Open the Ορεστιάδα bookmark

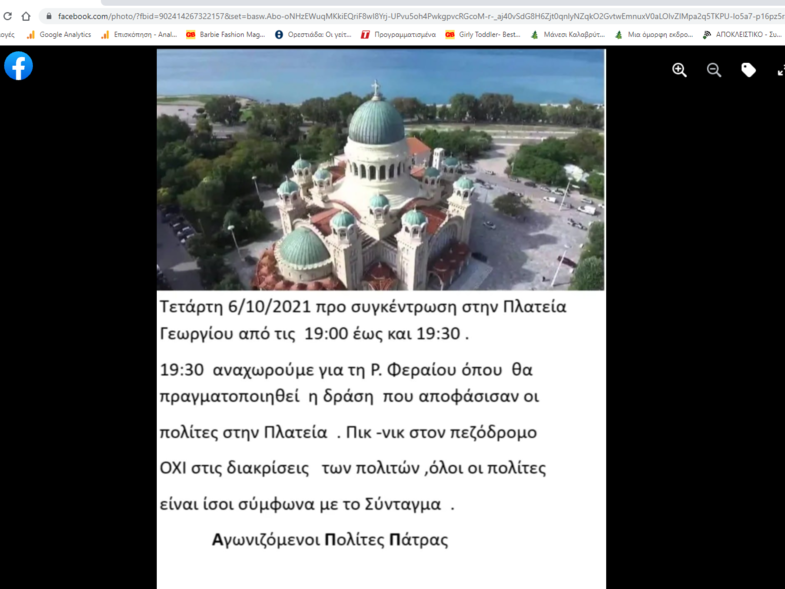click(x=312, y=35)
